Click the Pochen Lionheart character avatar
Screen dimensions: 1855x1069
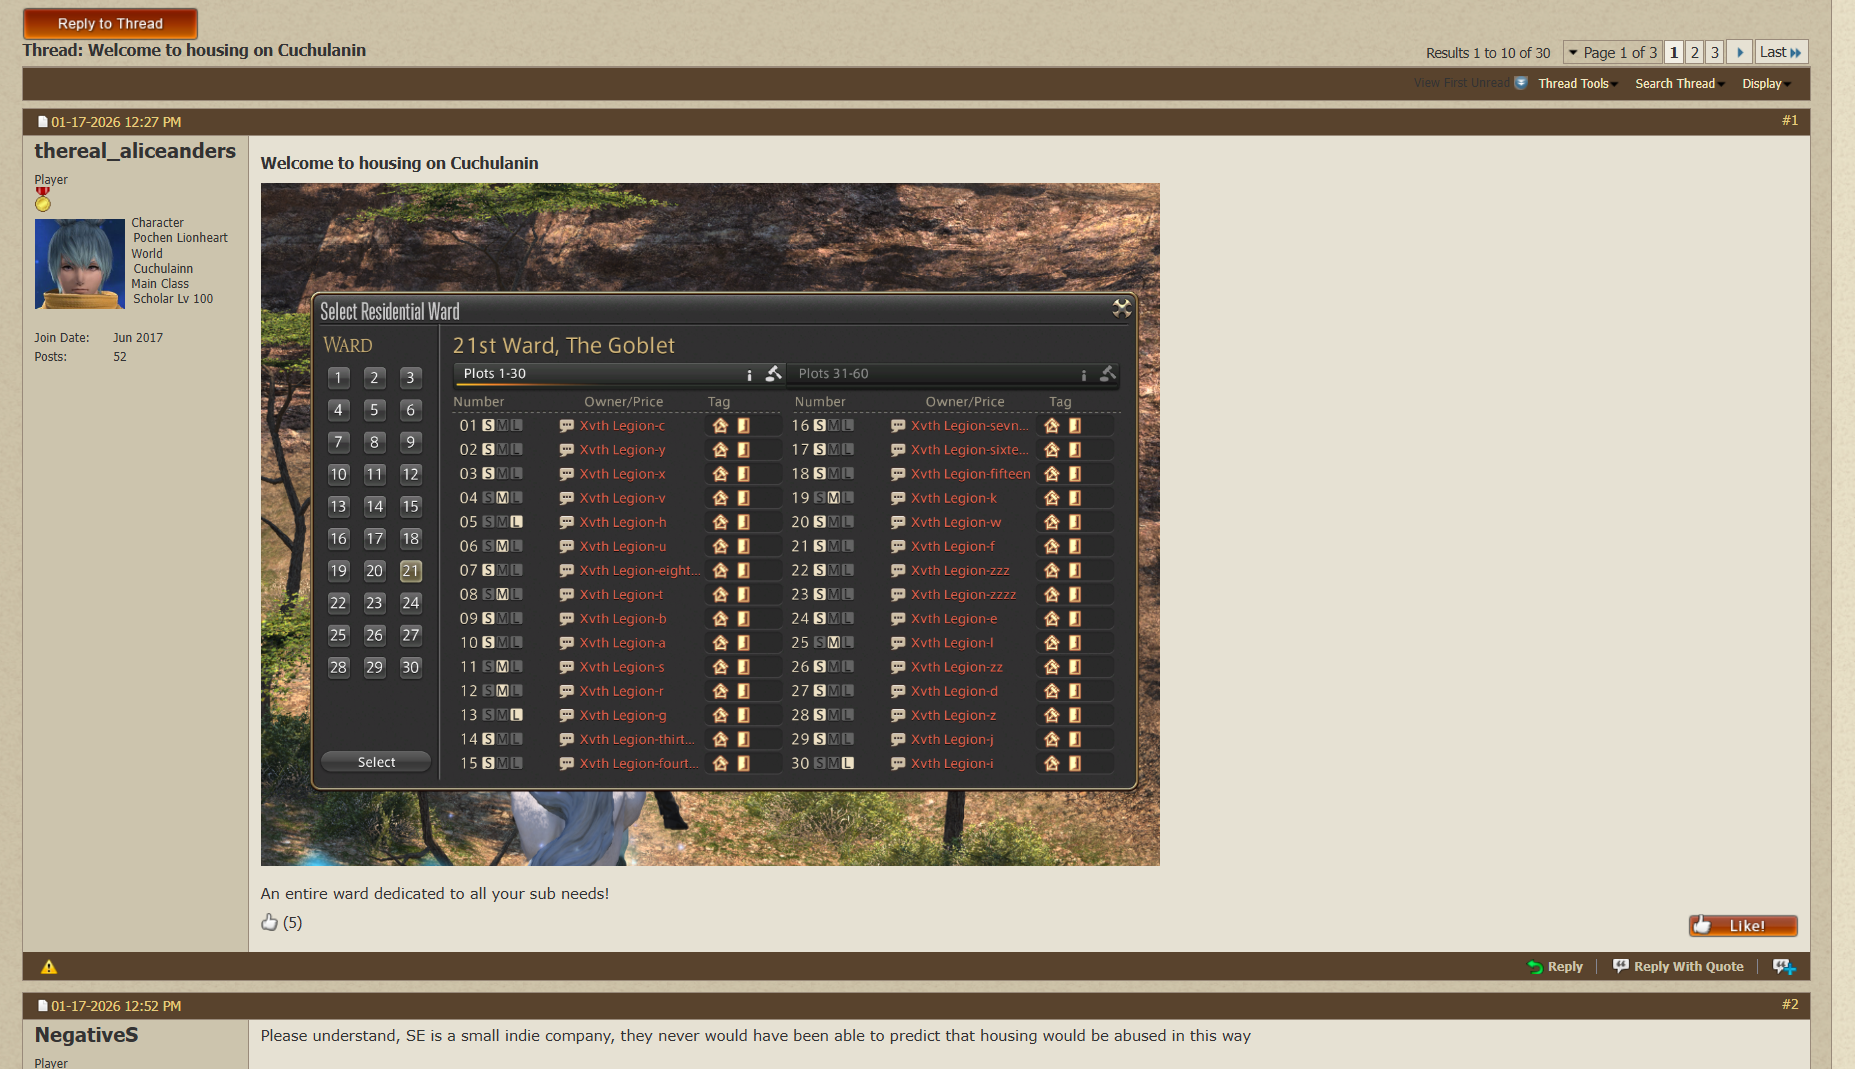coord(80,264)
